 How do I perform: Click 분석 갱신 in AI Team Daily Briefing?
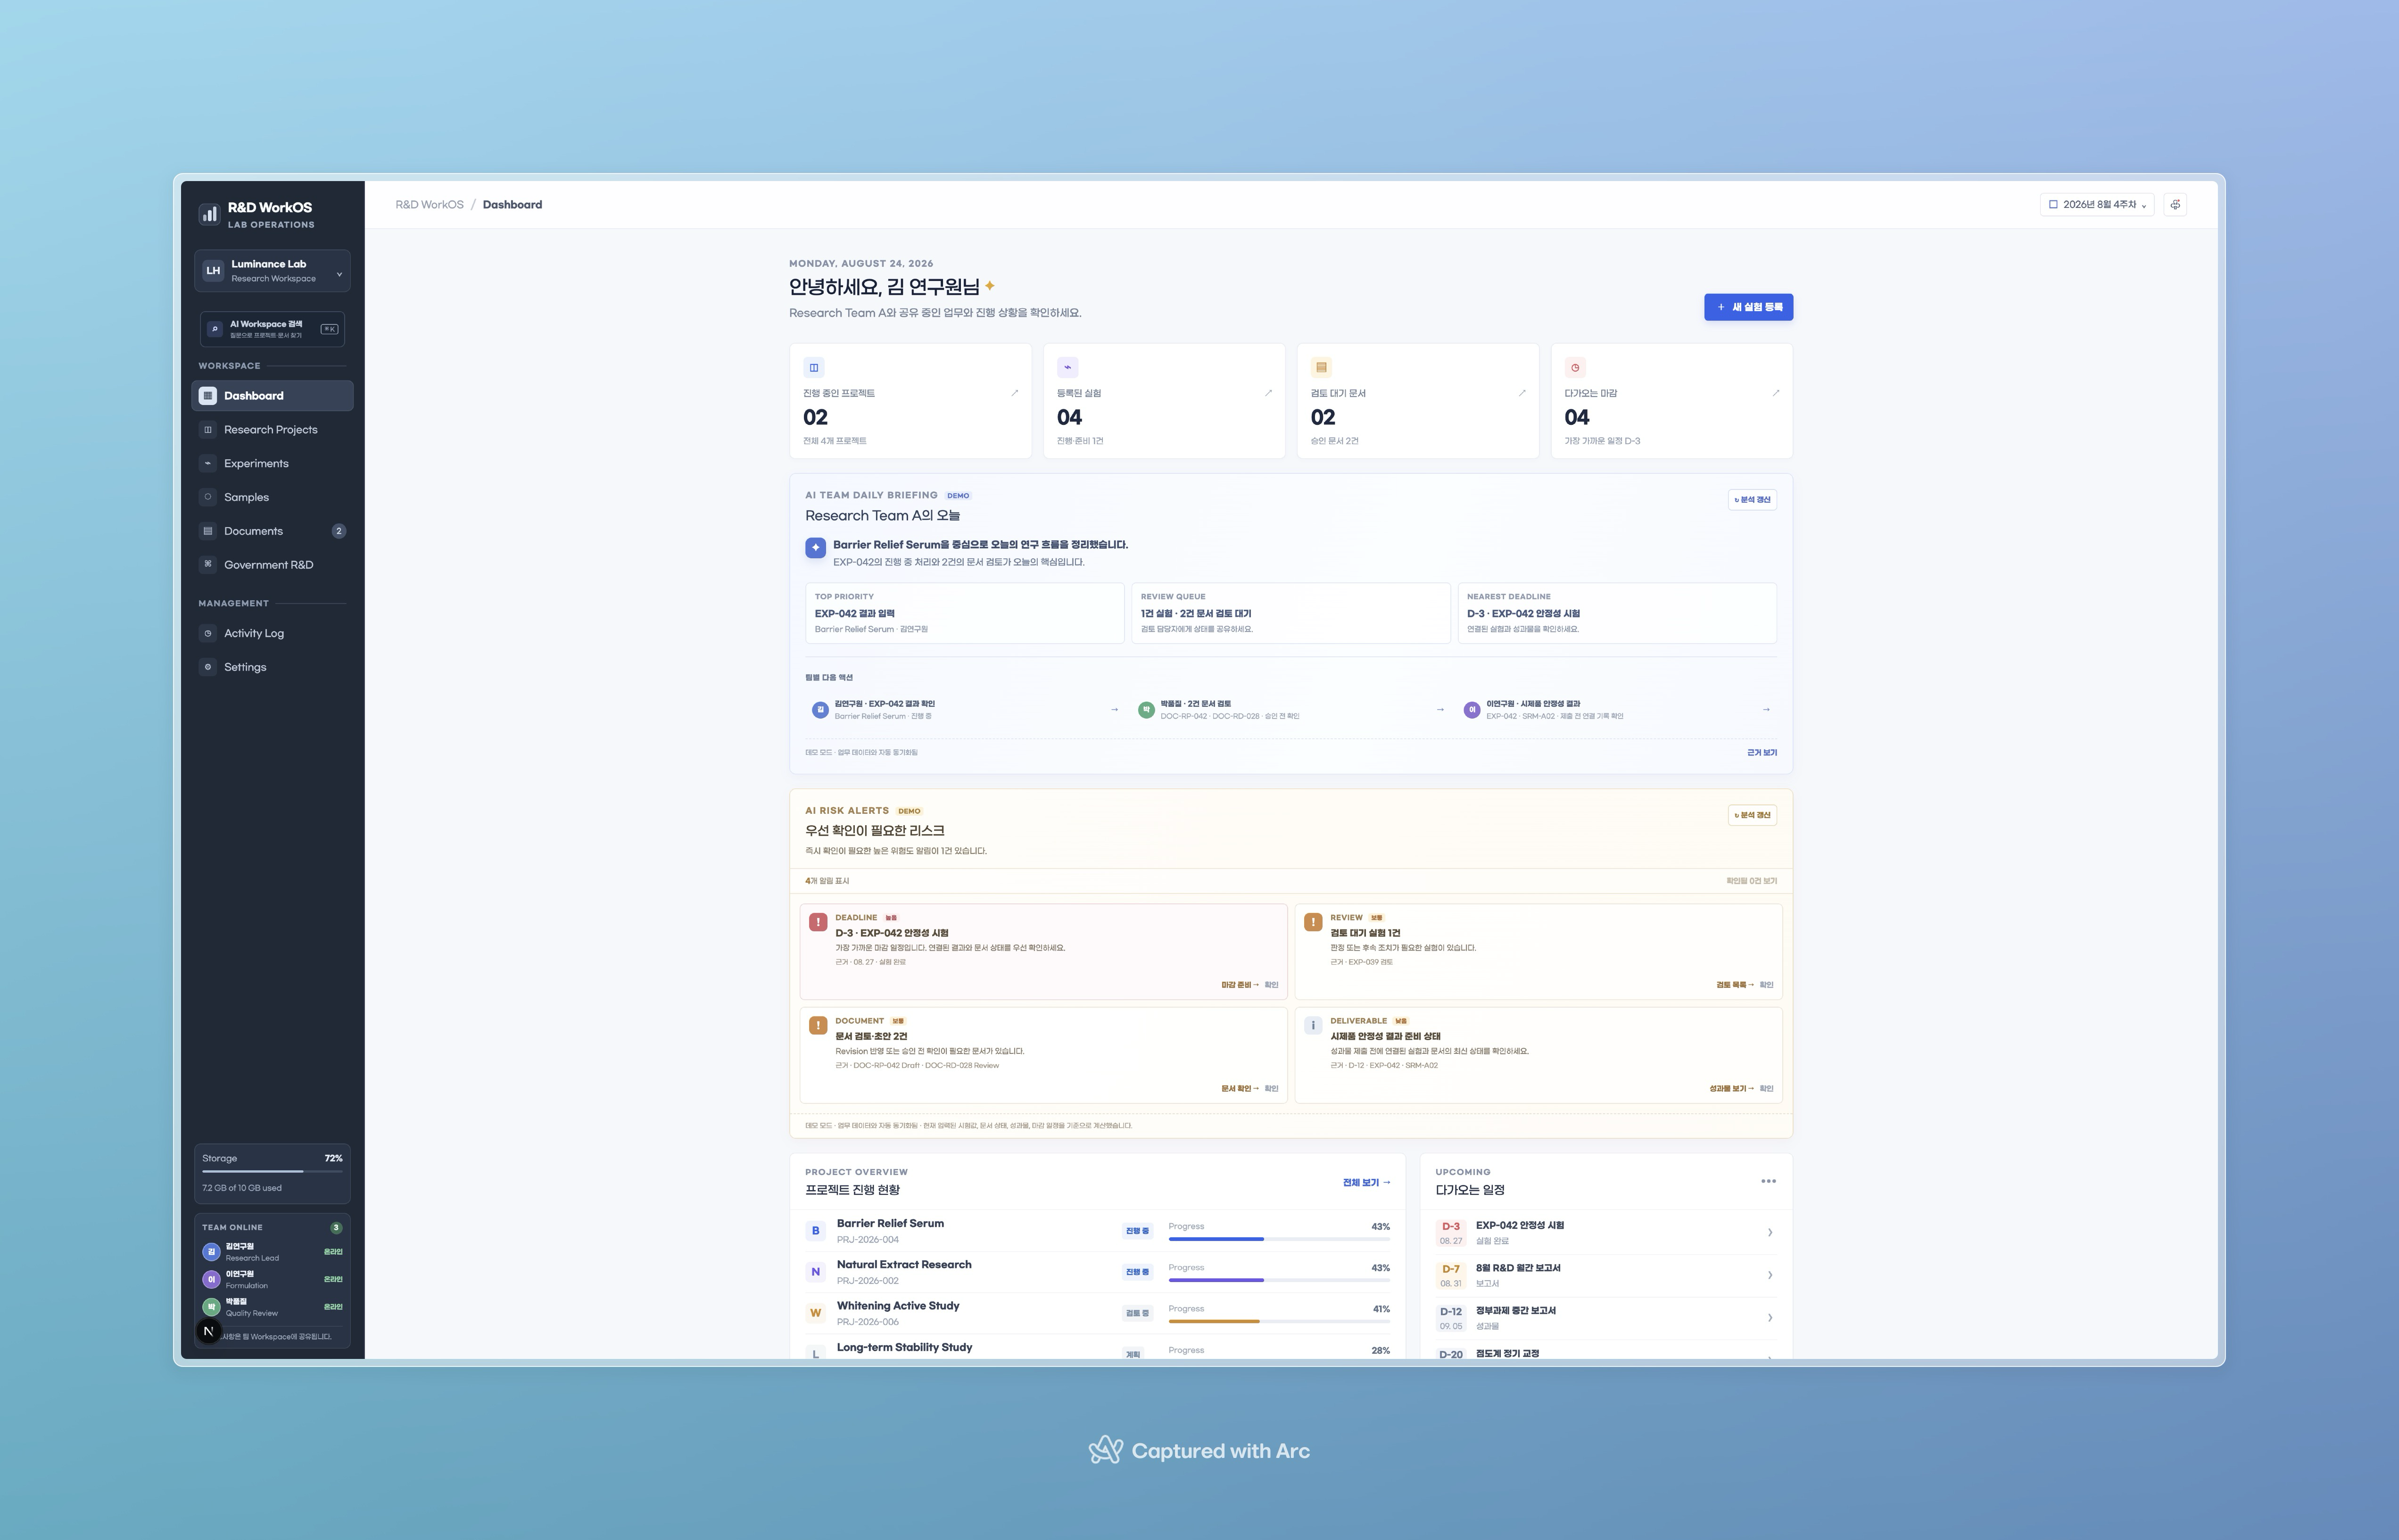tap(1752, 500)
